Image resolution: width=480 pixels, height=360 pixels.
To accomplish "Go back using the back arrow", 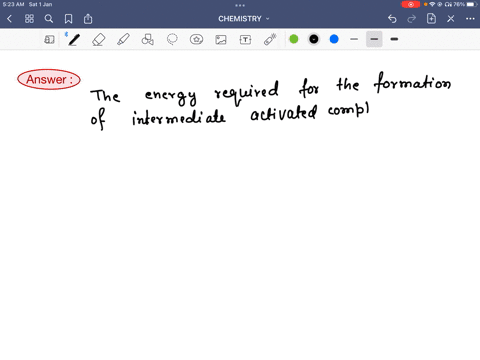I will tap(9, 19).
